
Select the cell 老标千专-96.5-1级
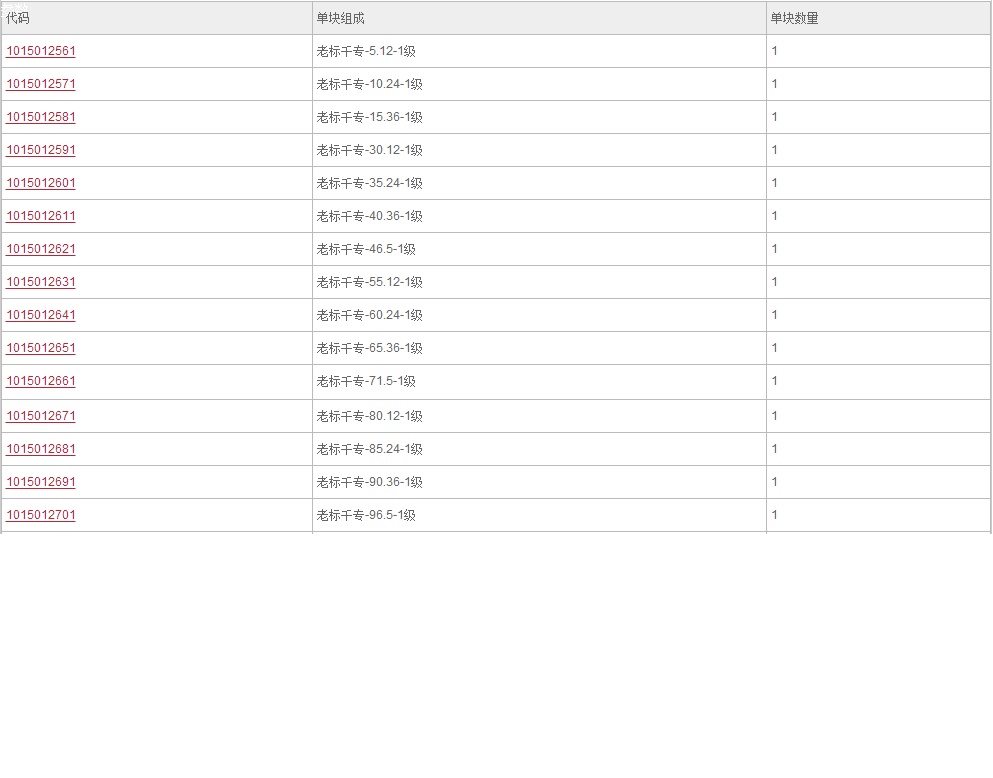pyautogui.click(x=539, y=515)
